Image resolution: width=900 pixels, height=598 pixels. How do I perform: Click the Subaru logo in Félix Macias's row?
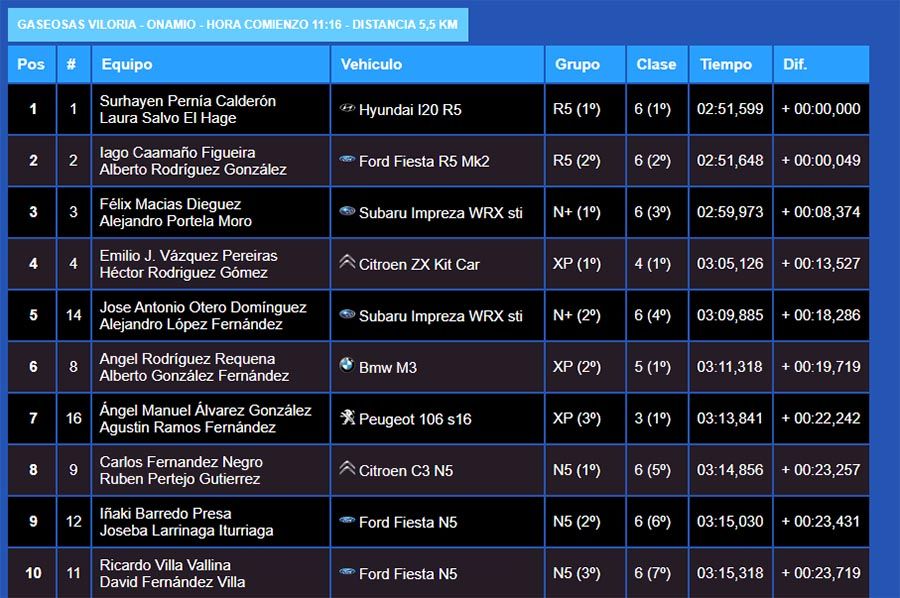347,212
